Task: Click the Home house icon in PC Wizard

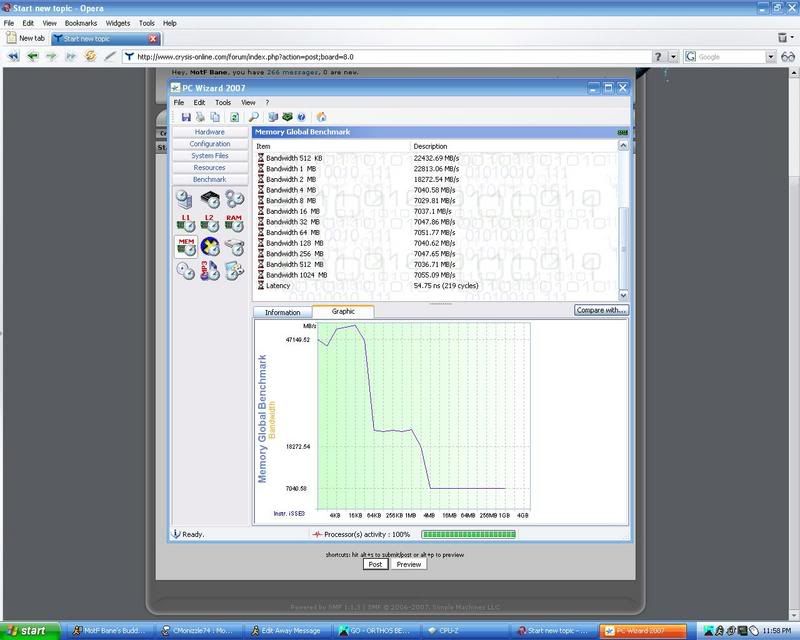Action: coord(321,117)
